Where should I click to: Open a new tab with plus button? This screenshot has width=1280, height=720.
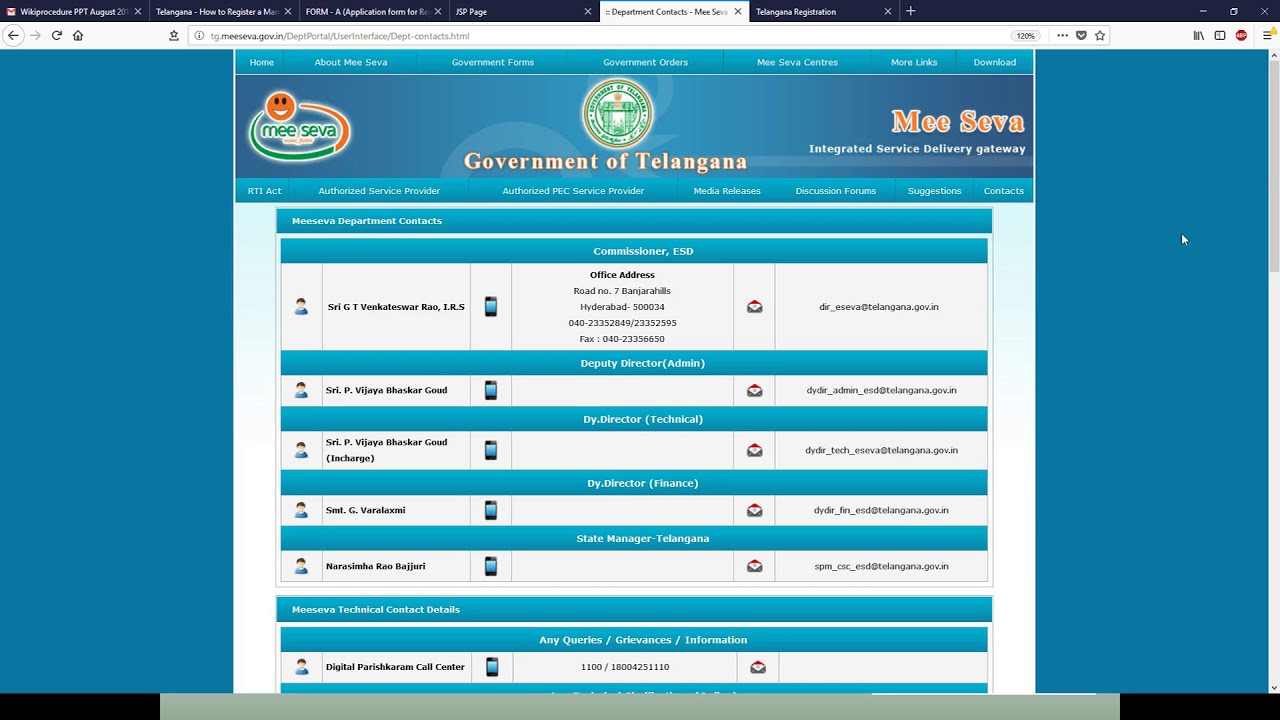tap(910, 11)
